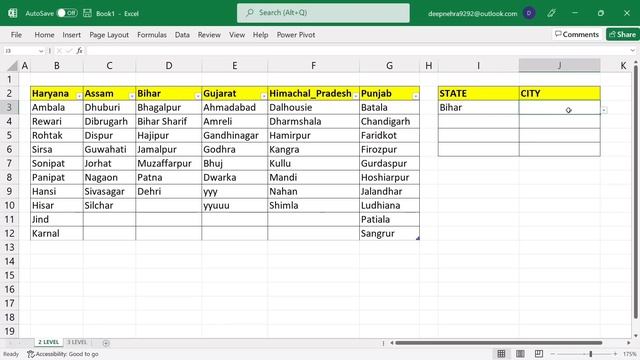This screenshot has width=640, height=360.
Task: Switch to the Home ribbon tab
Action: (44, 35)
